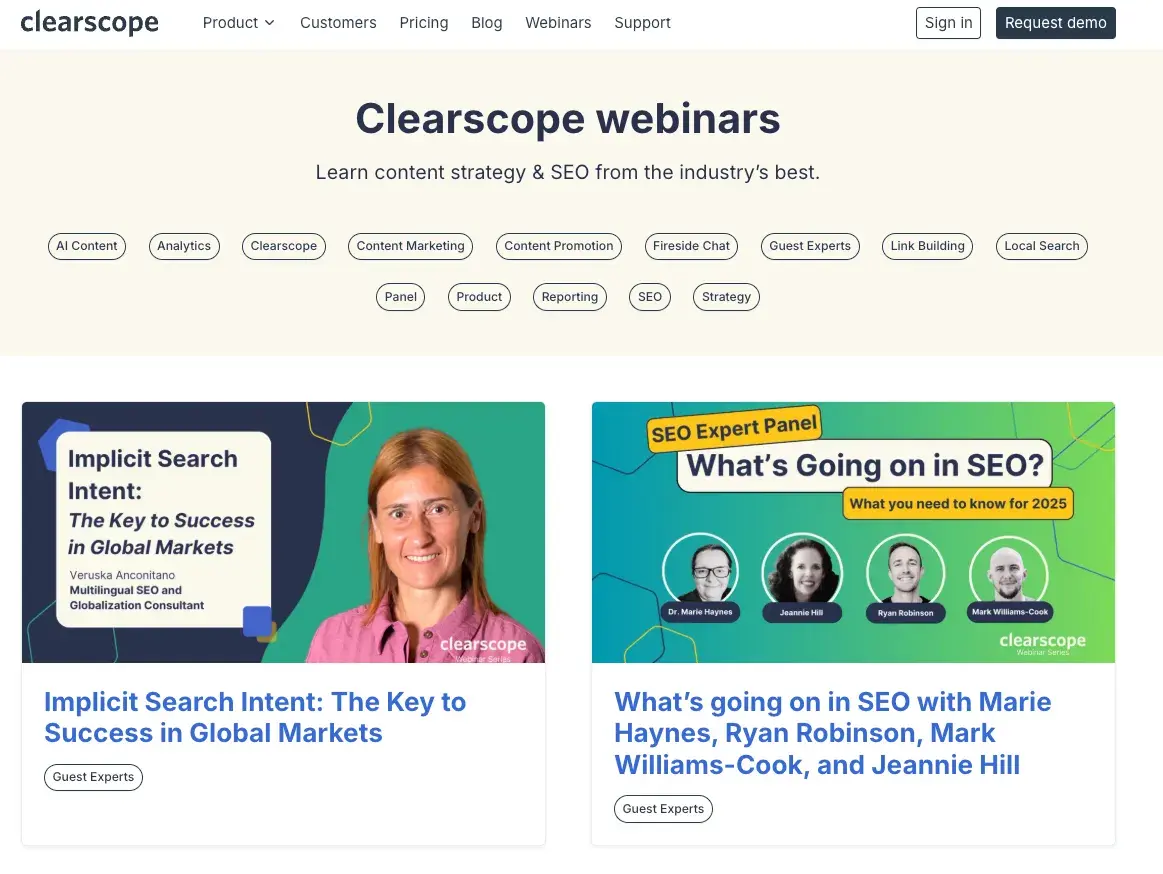Click the Clearscope logo
Viewport: 1163px width, 874px height.
coord(89,22)
